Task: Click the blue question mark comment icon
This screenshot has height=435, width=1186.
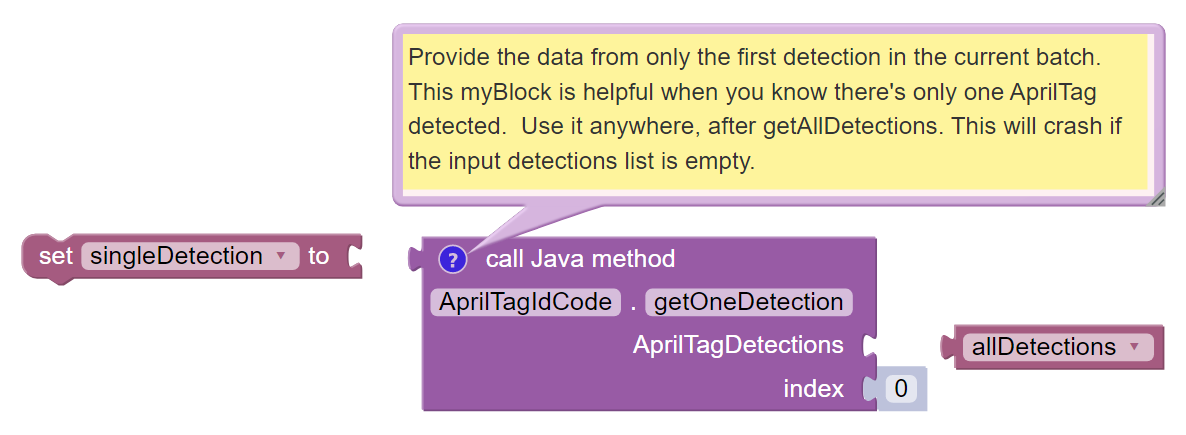Action: tap(452, 260)
